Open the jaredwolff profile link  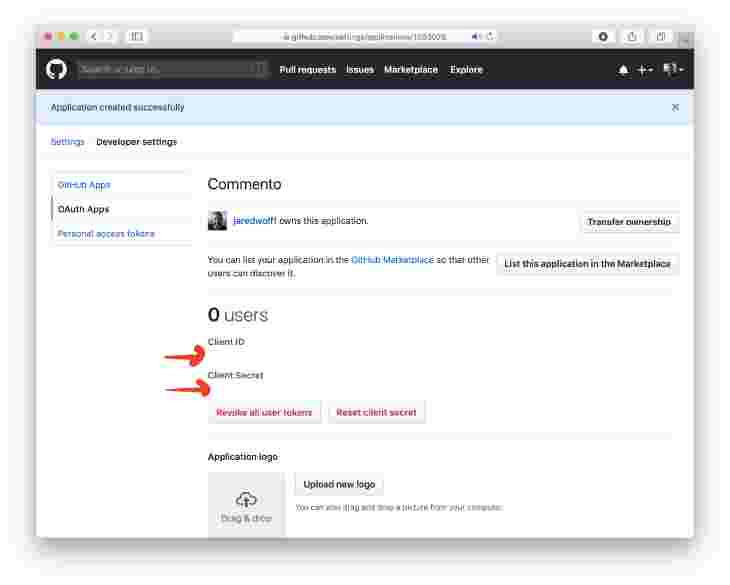254,221
